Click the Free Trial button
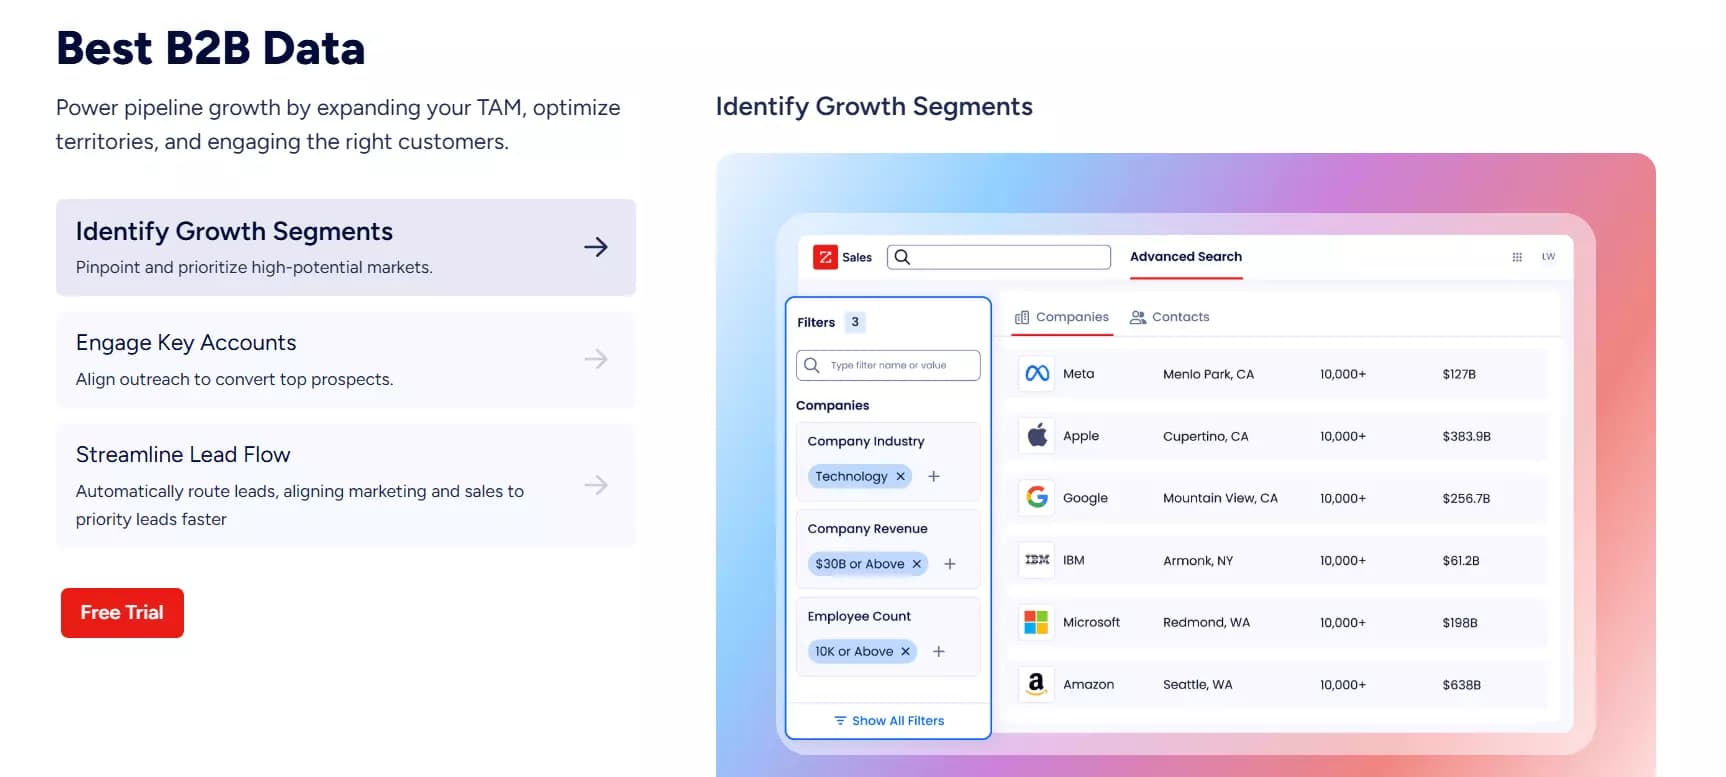This screenshot has height=777, width=1726. coord(122,613)
